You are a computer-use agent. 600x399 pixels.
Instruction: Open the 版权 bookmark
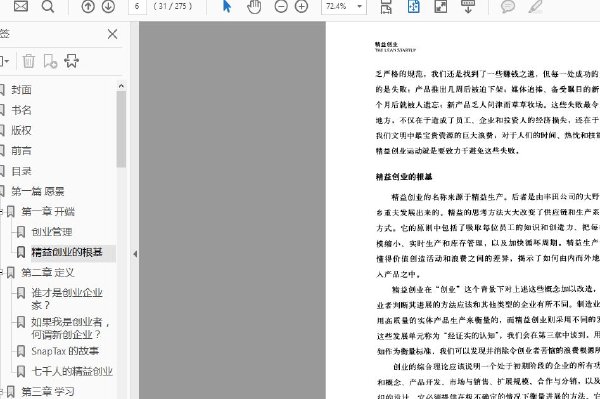(x=21, y=130)
